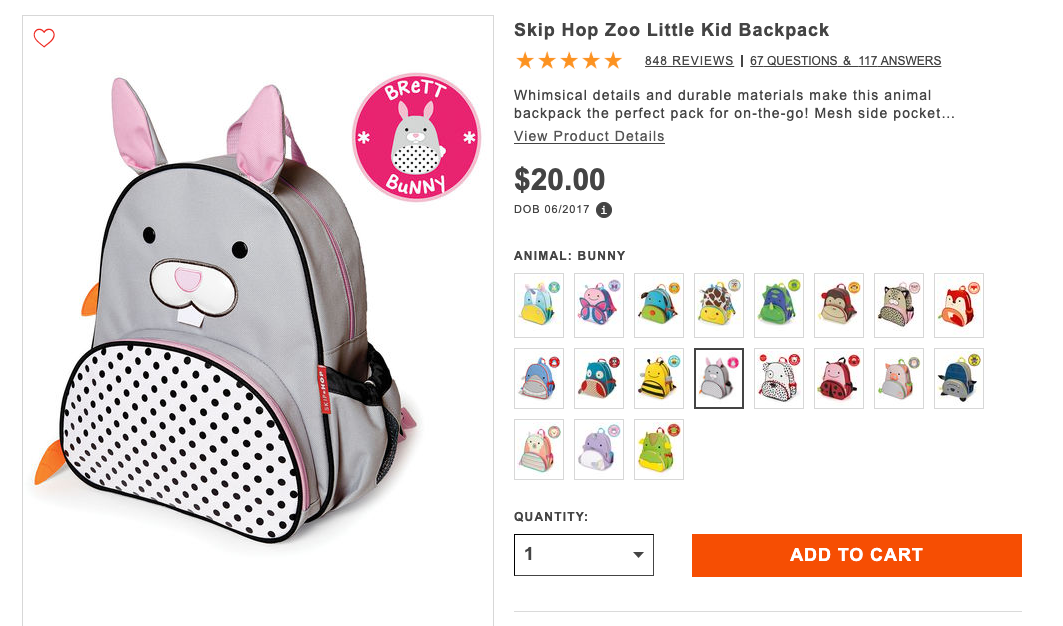Click the Brett Bunny badge icon

point(416,137)
